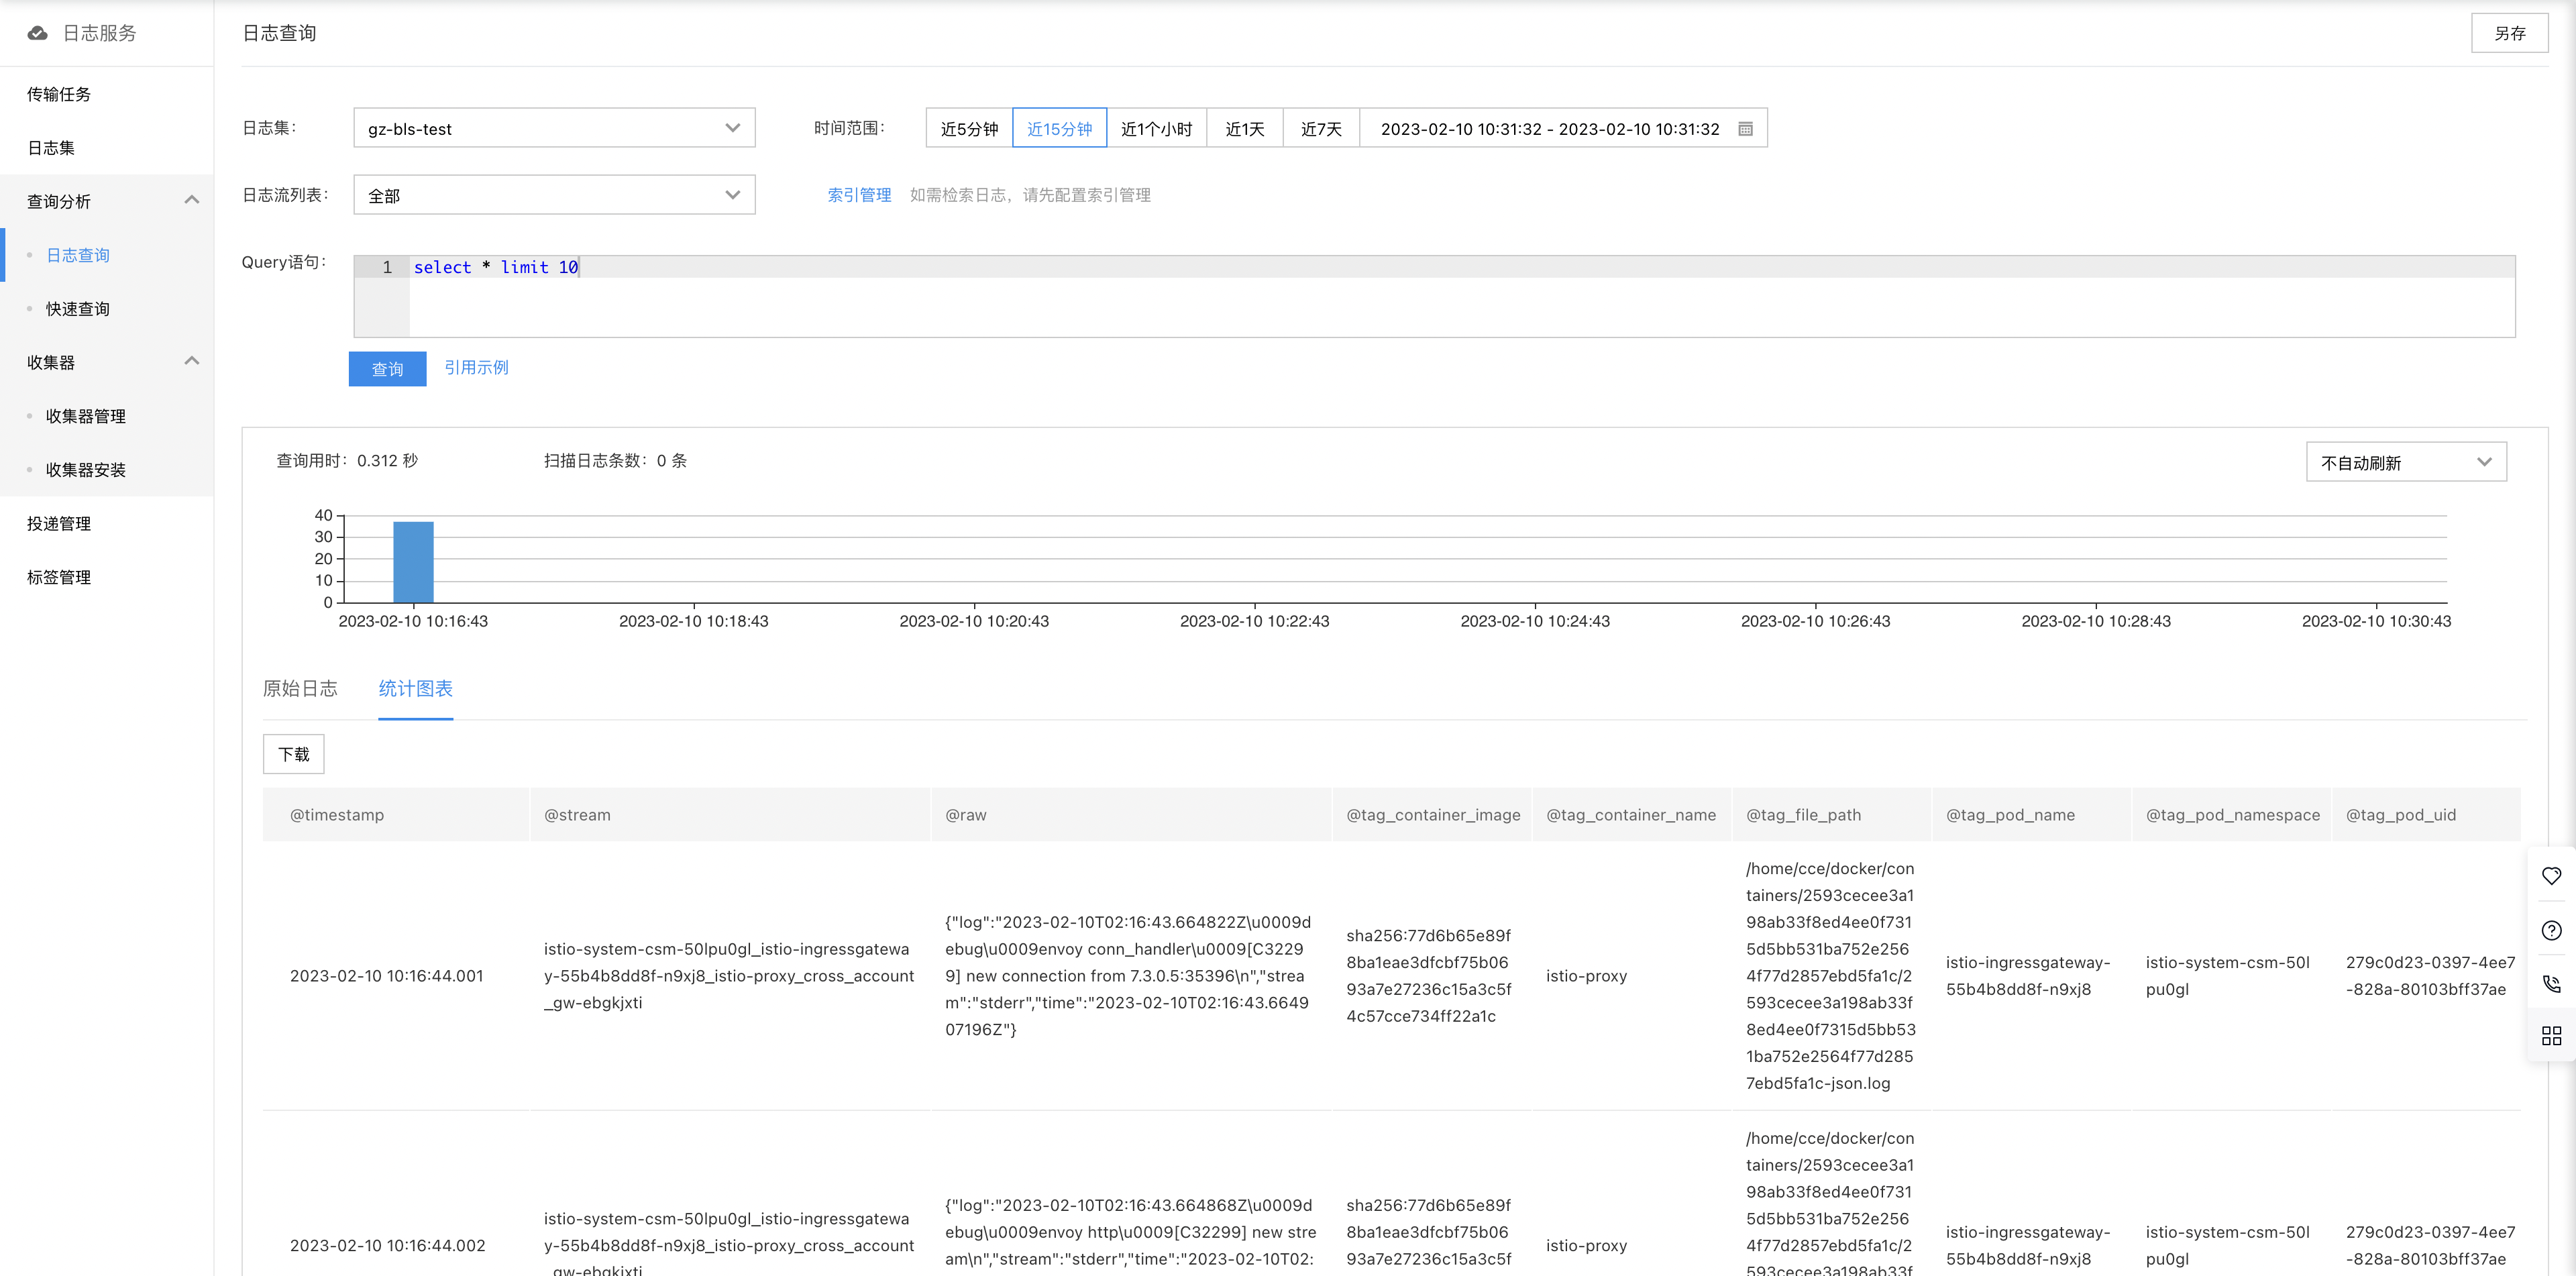Screen dimensions: 2576x1276
Task: Click the 下载 button
Action: [x=293, y=754]
